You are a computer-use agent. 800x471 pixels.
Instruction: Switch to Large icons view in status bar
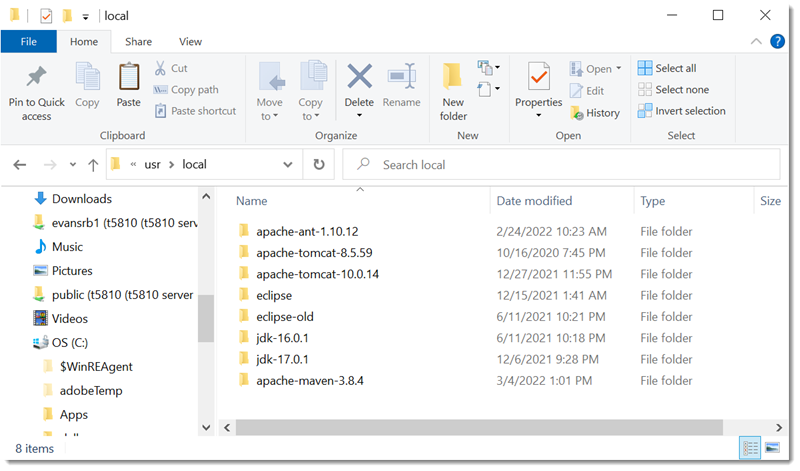point(772,449)
